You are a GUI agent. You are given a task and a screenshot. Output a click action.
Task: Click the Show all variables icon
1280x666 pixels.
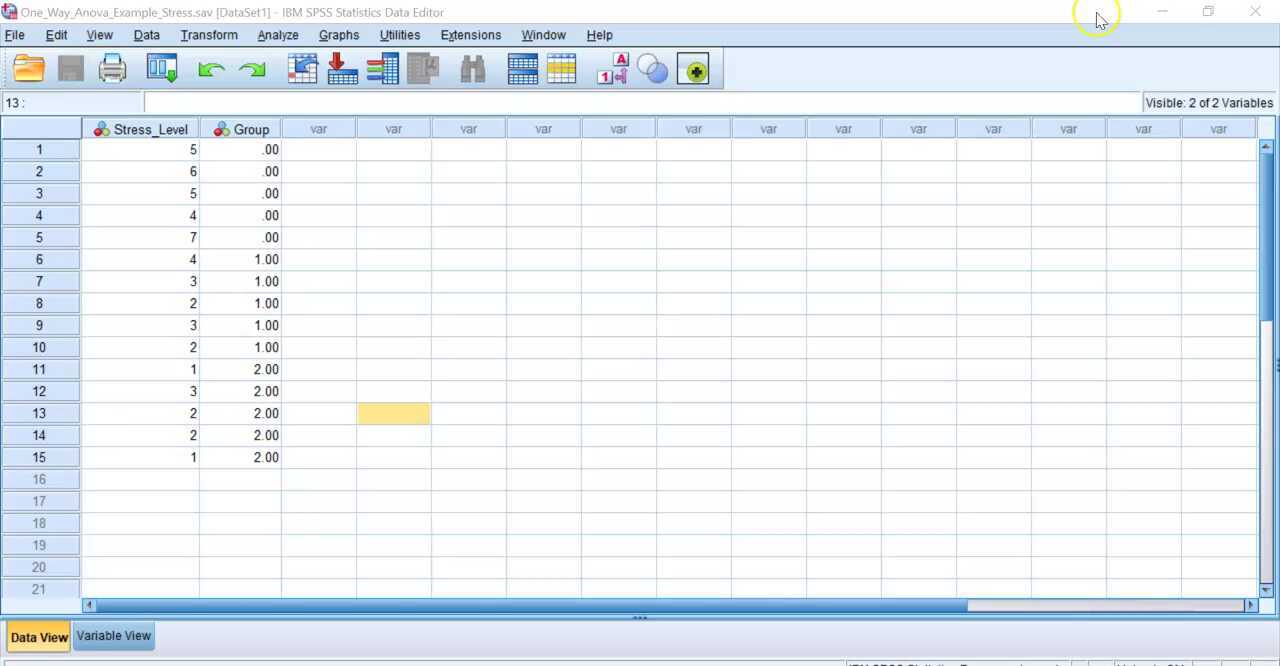click(x=693, y=68)
